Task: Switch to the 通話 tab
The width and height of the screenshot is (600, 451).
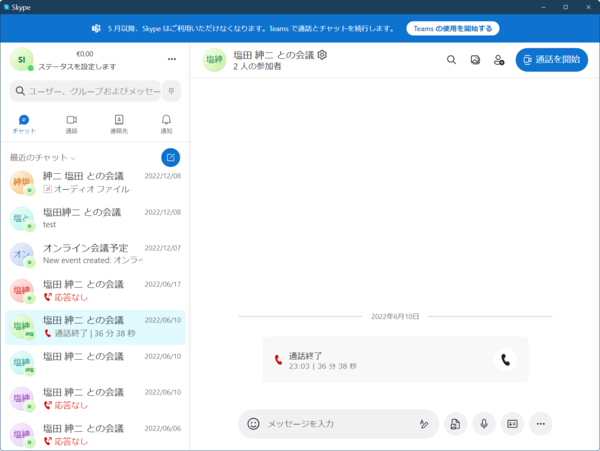Action: point(71,124)
